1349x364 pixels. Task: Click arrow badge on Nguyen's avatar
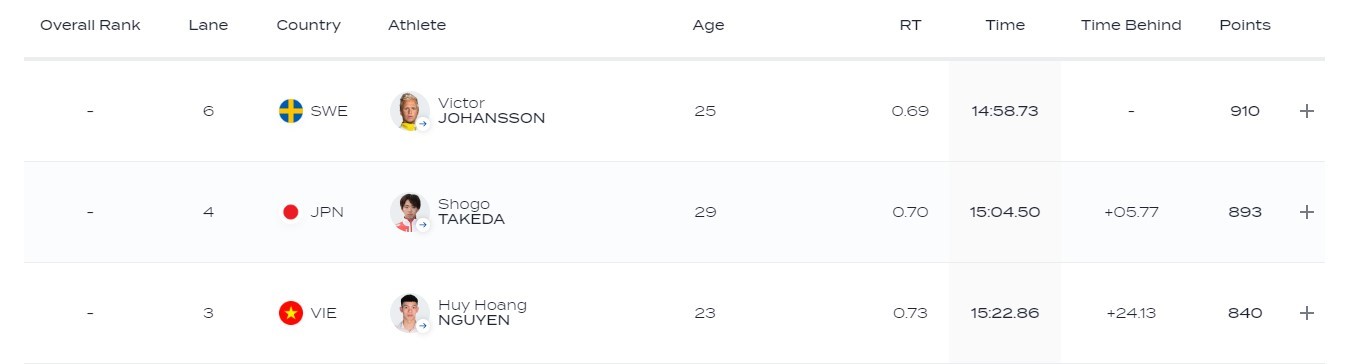(423, 326)
